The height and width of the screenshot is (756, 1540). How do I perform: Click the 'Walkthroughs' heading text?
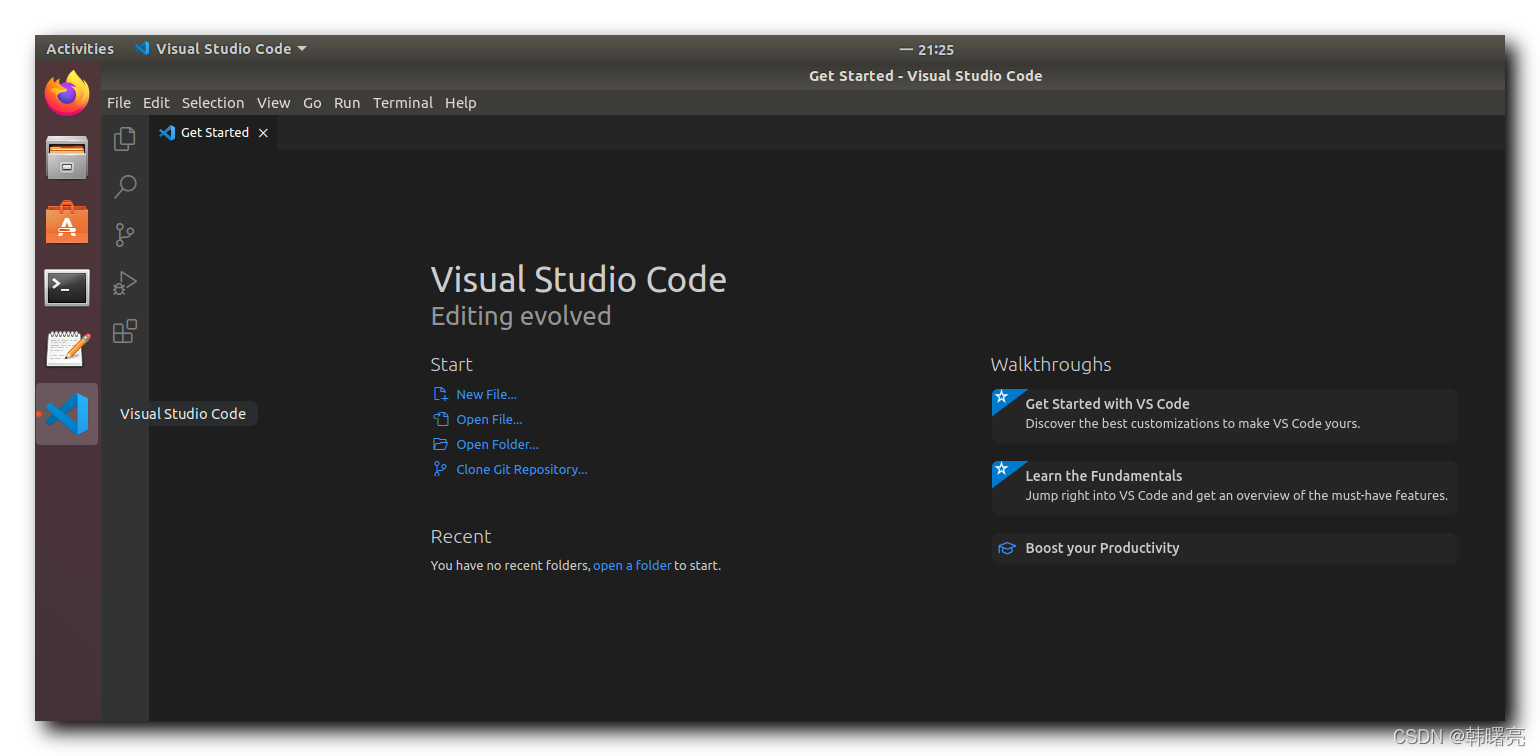pos(1051,365)
